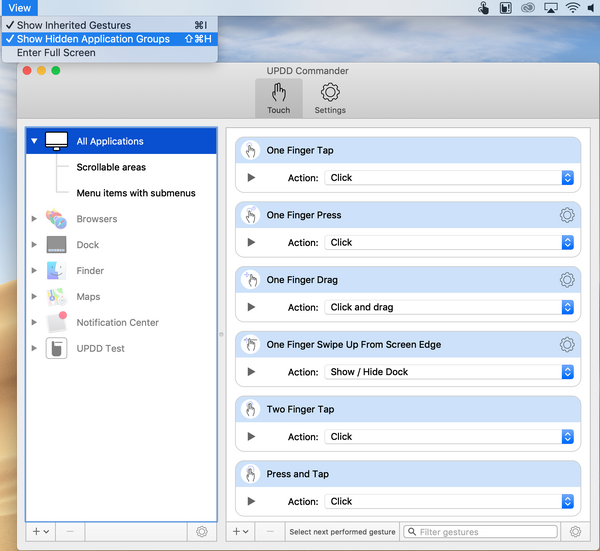This screenshot has width=600, height=551.
Task: Click the remove application minus button
Action: (x=70, y=532)
